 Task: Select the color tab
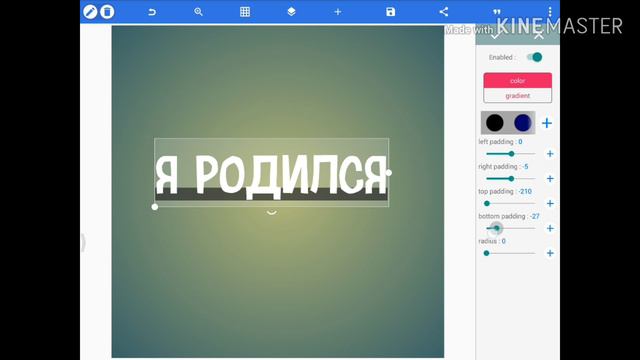[x=518, y=80]
